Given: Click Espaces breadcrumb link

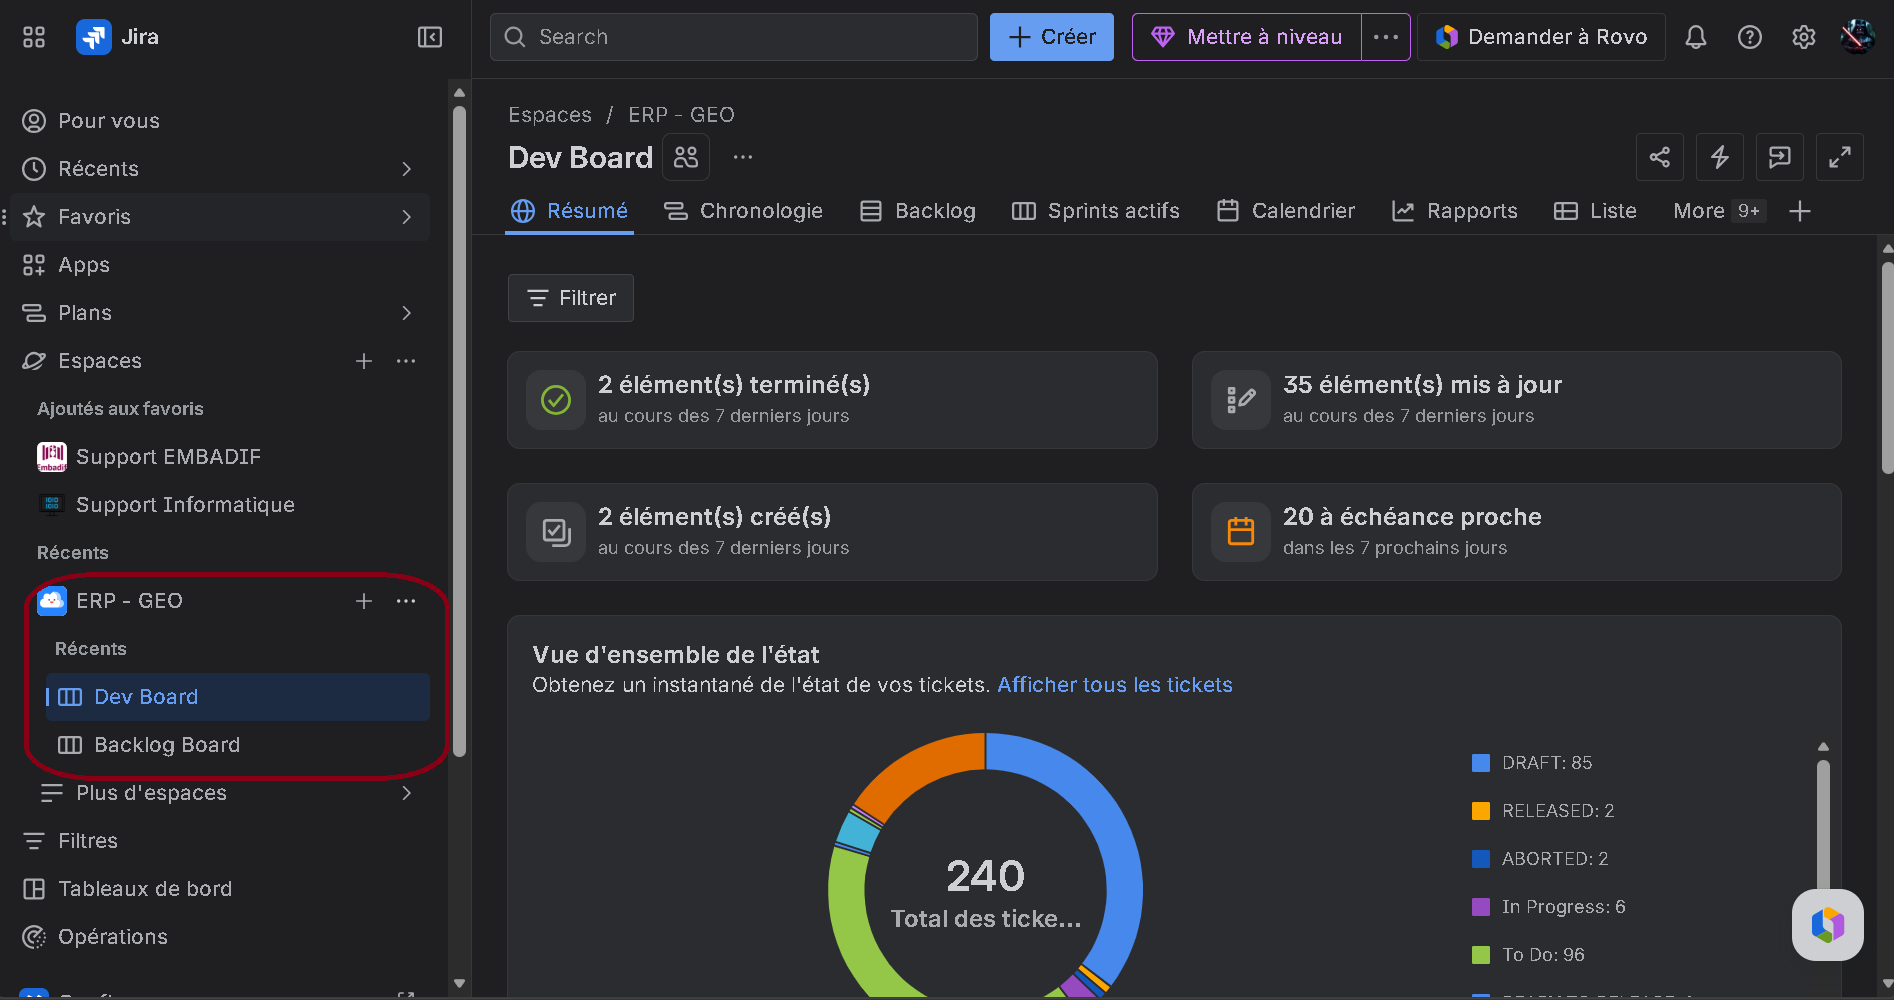Looking at the screenshot, I should coord(550,115).
